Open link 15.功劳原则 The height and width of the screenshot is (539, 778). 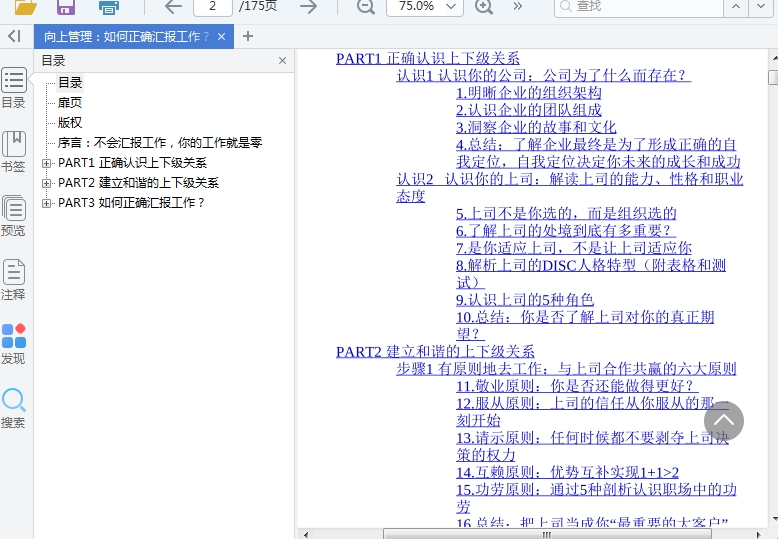pos(596,498)
